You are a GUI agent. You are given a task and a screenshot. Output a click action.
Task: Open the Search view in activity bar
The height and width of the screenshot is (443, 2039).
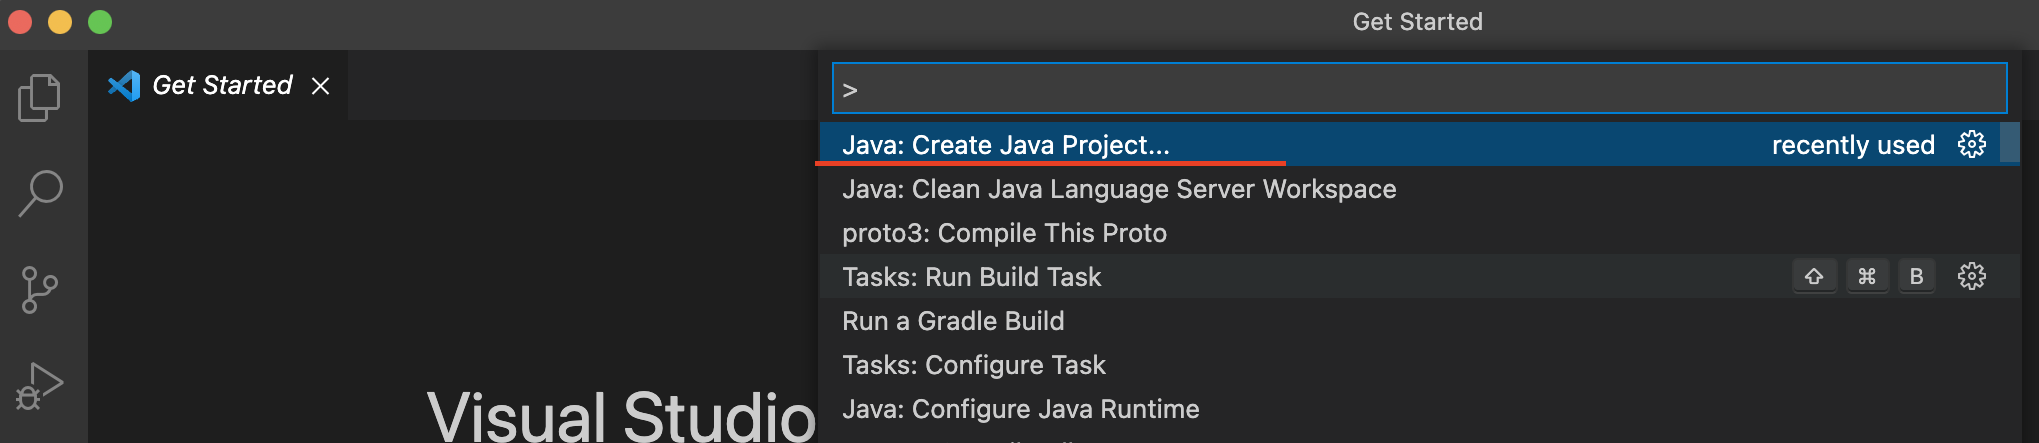[x=40, y=193]
